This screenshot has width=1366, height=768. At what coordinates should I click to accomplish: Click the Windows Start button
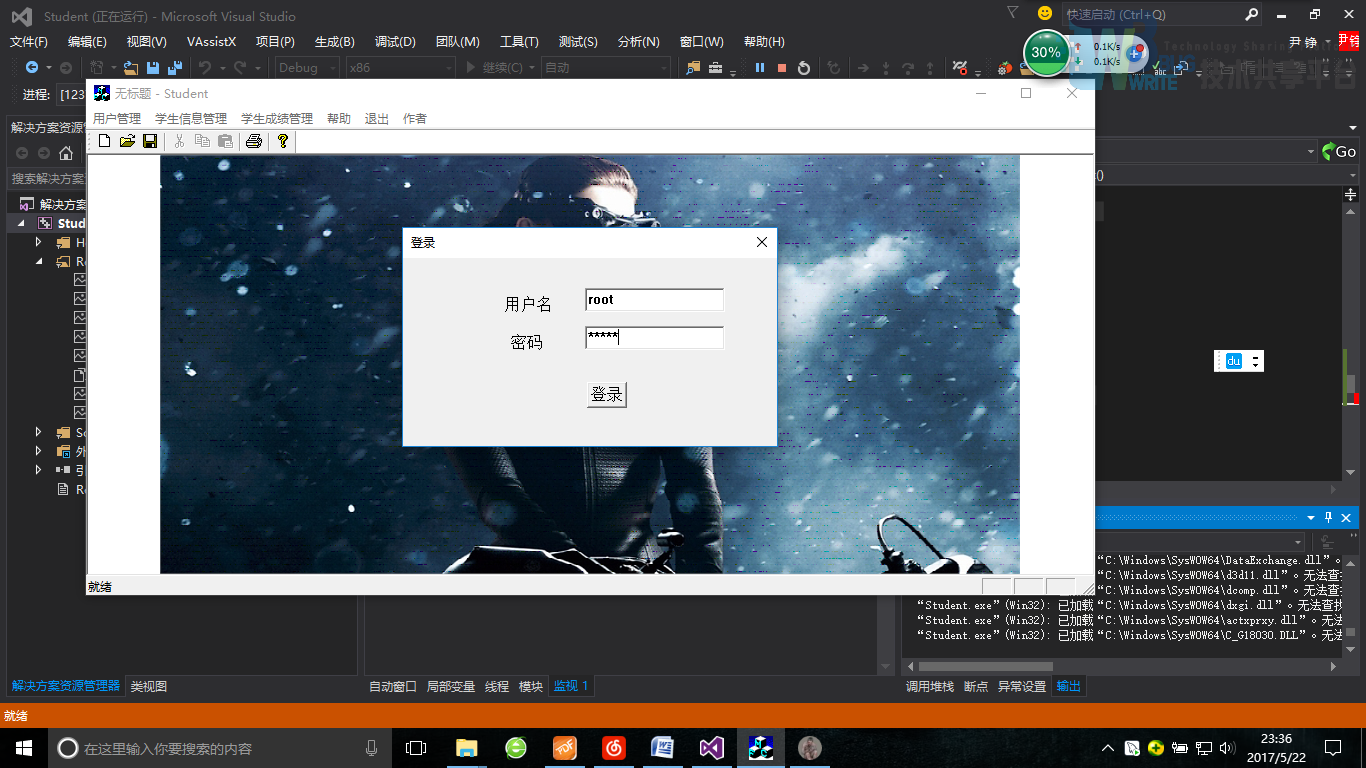[x=23, y=747]
